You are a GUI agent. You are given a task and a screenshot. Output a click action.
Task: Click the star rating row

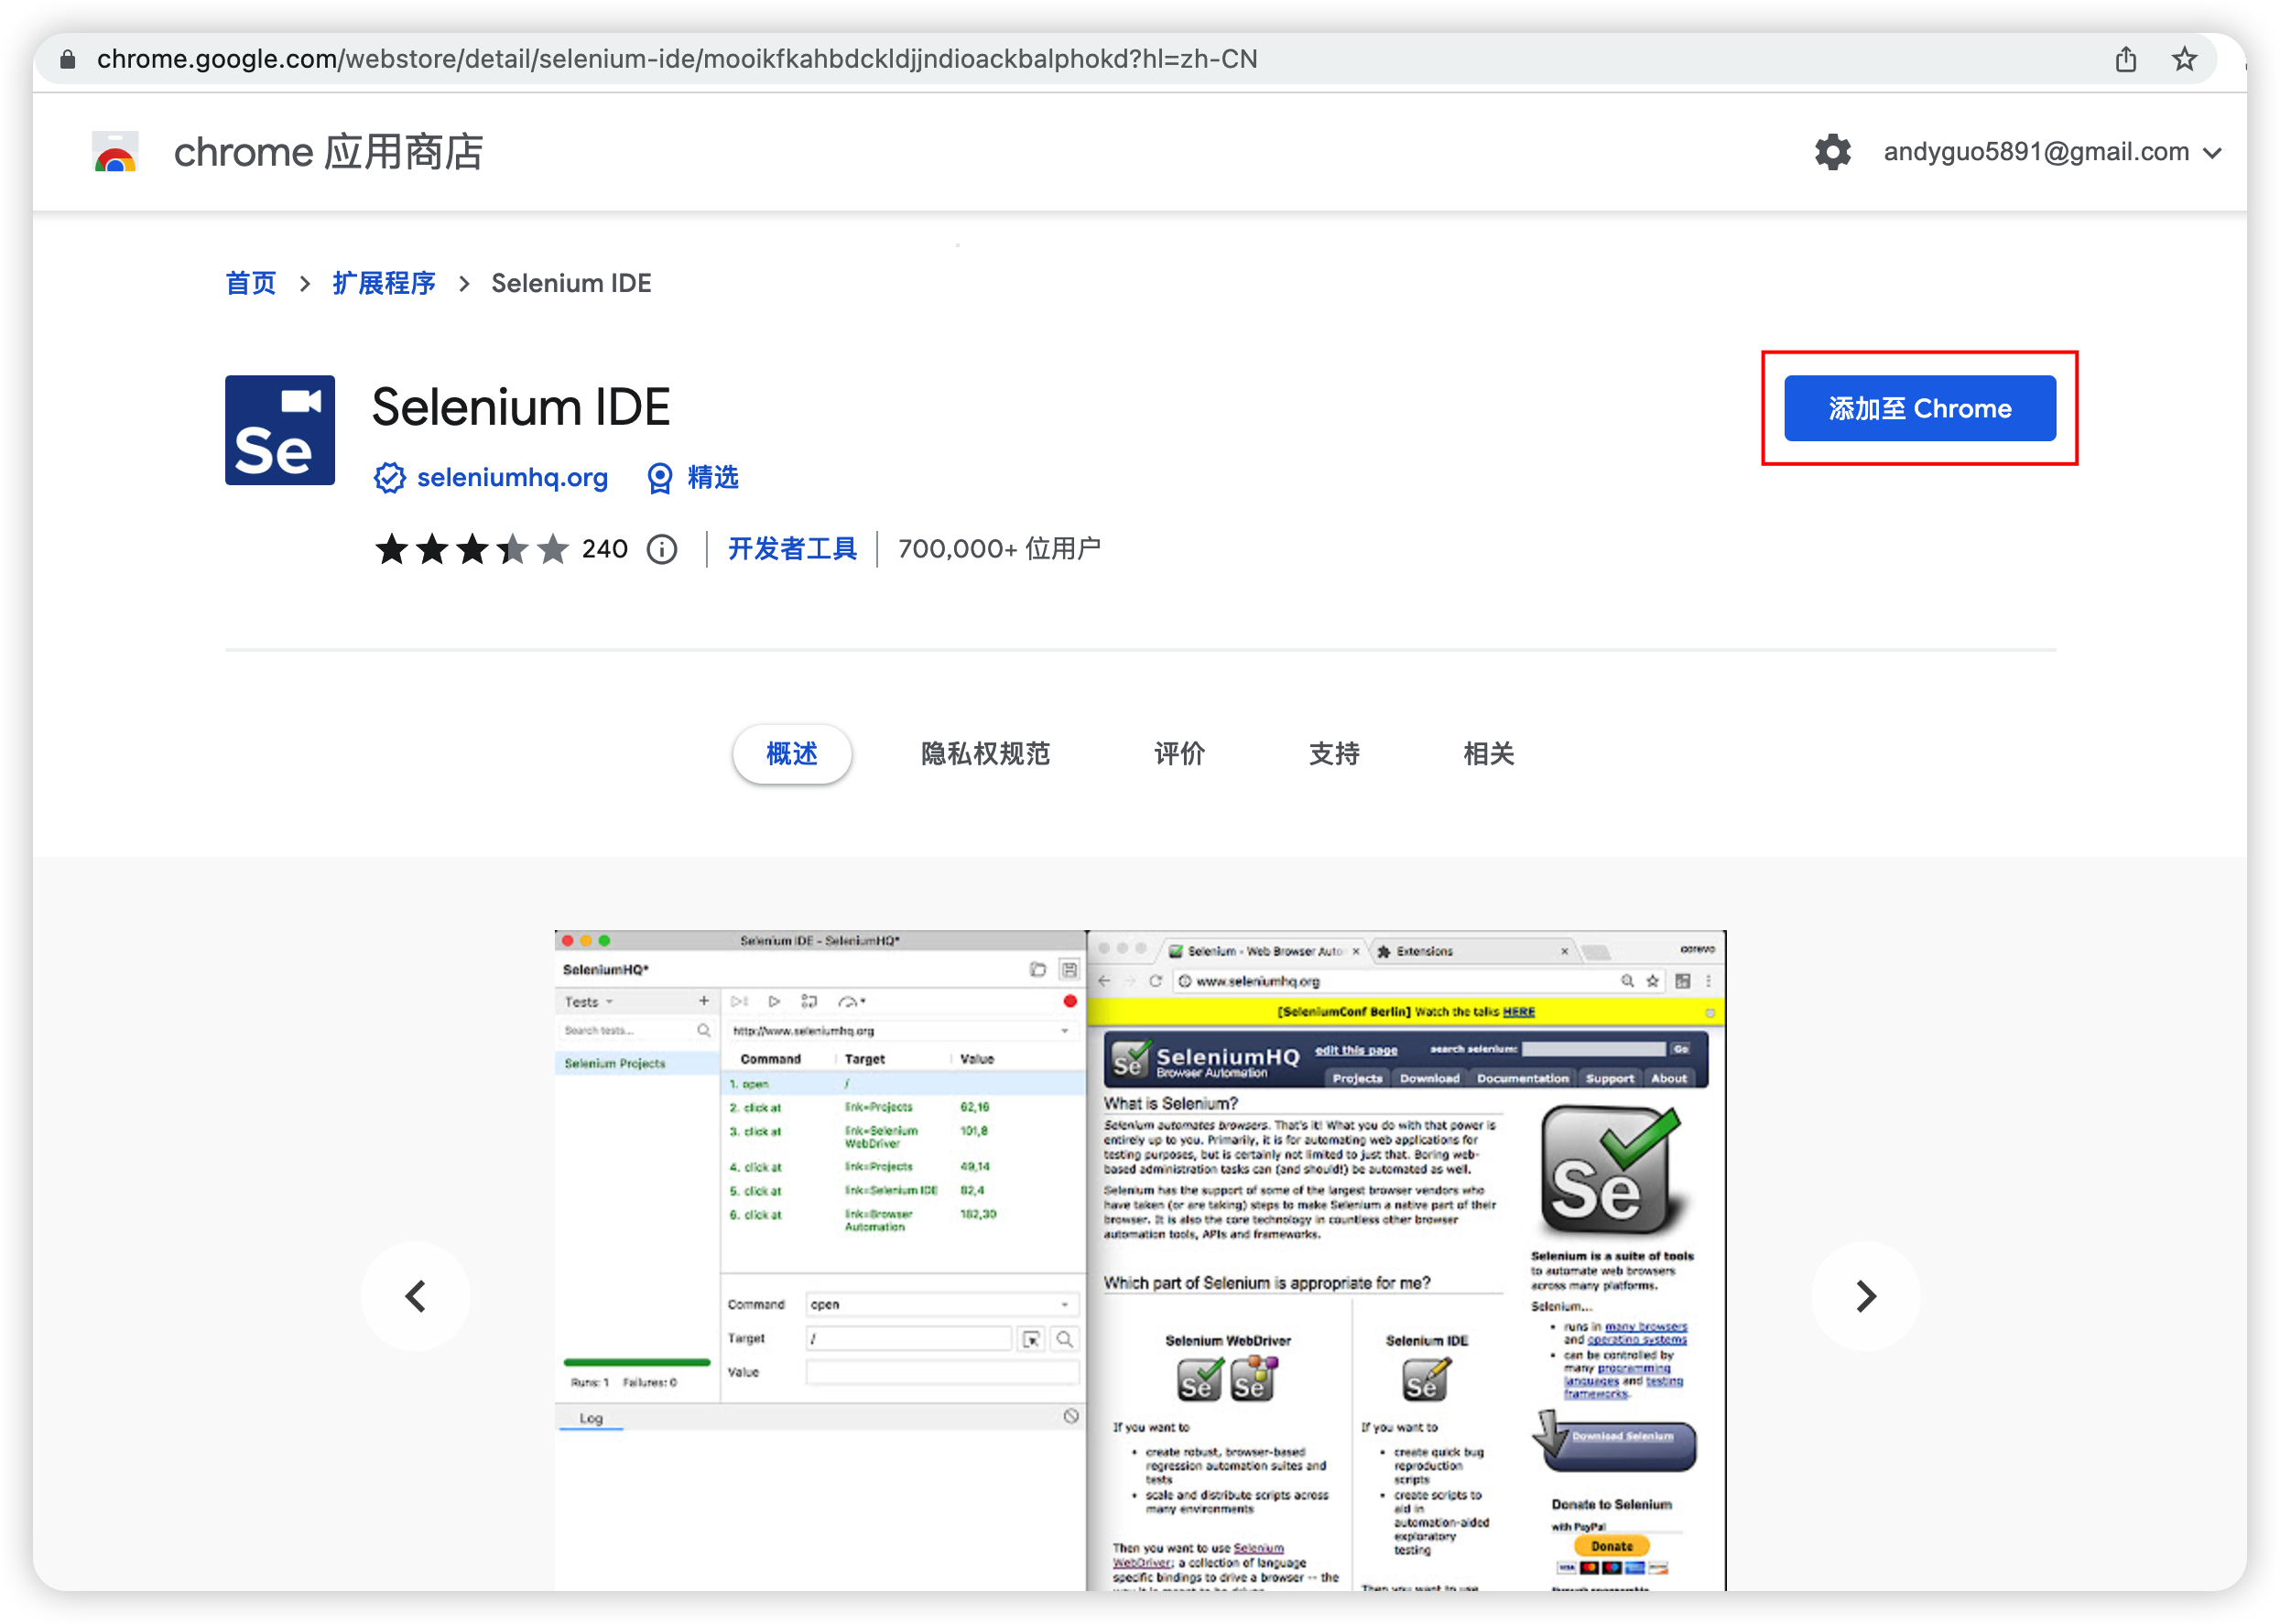pos(472,549)
